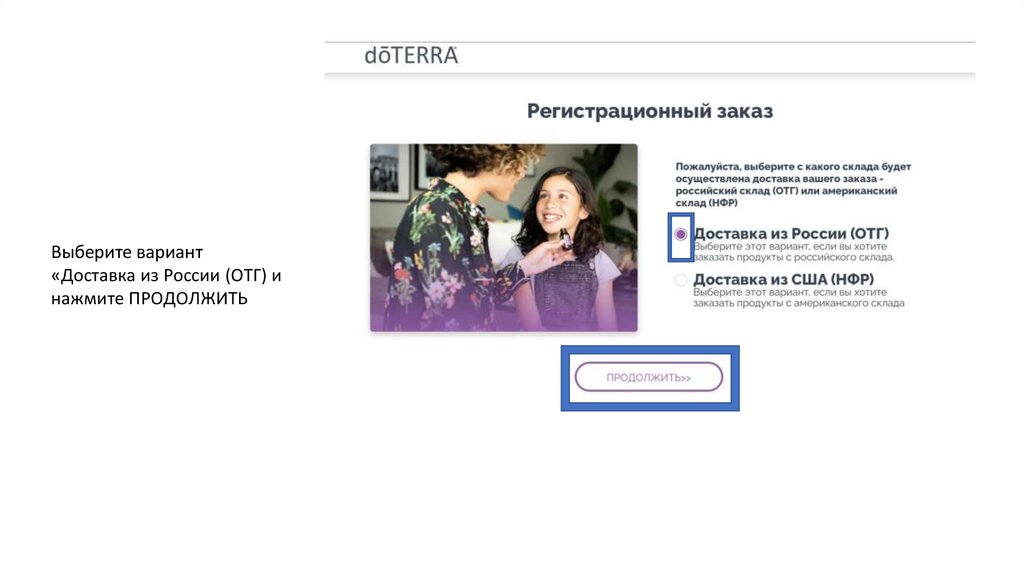Click text about ordering from российского склада
1024x574 pixels.
tap(793, 251)
